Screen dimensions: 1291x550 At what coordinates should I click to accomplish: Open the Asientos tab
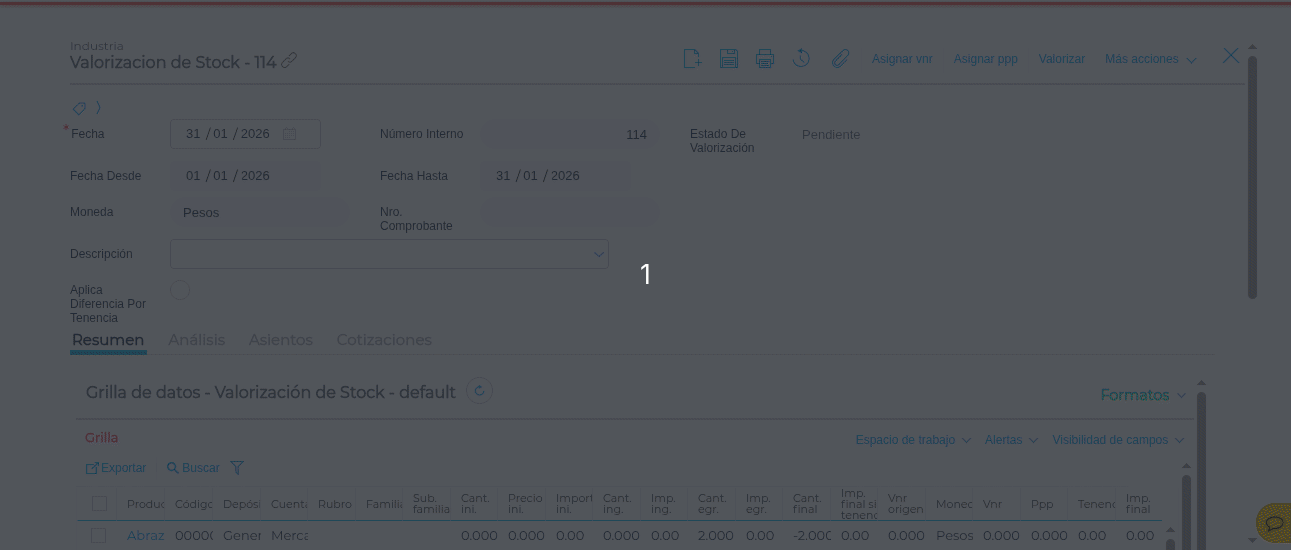point(280,340)
